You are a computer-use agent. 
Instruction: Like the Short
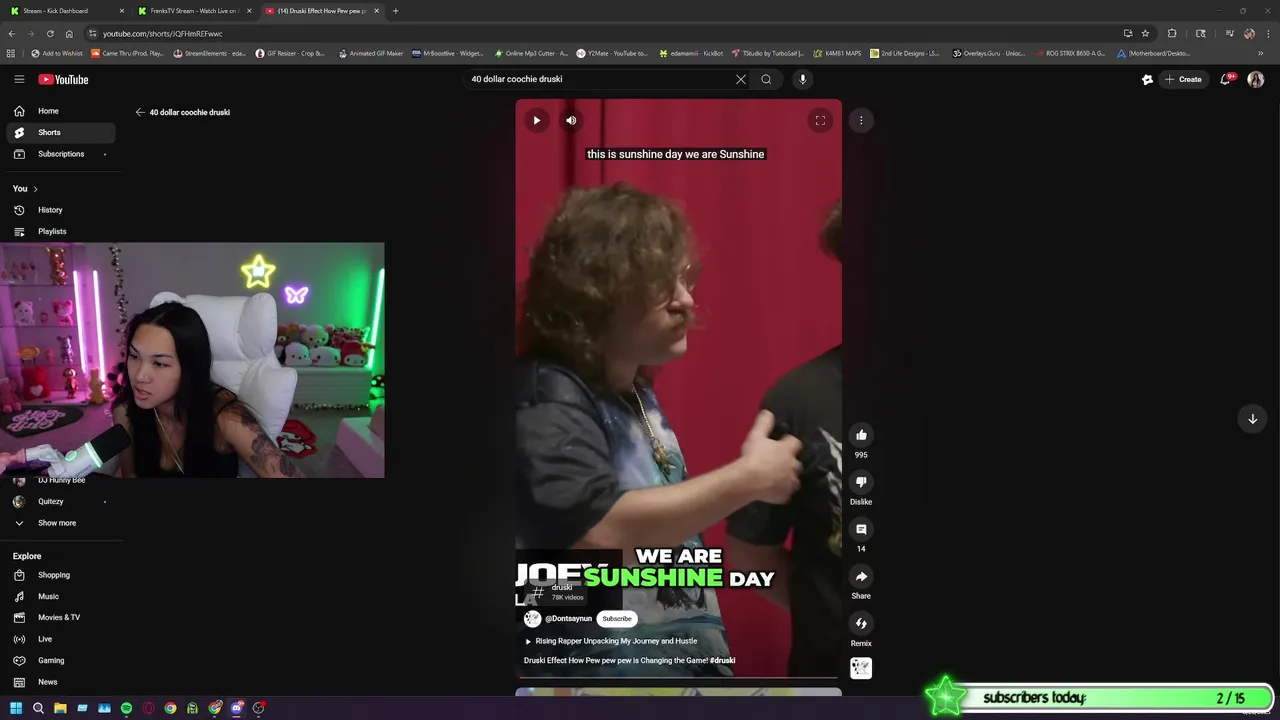(861, 435)
